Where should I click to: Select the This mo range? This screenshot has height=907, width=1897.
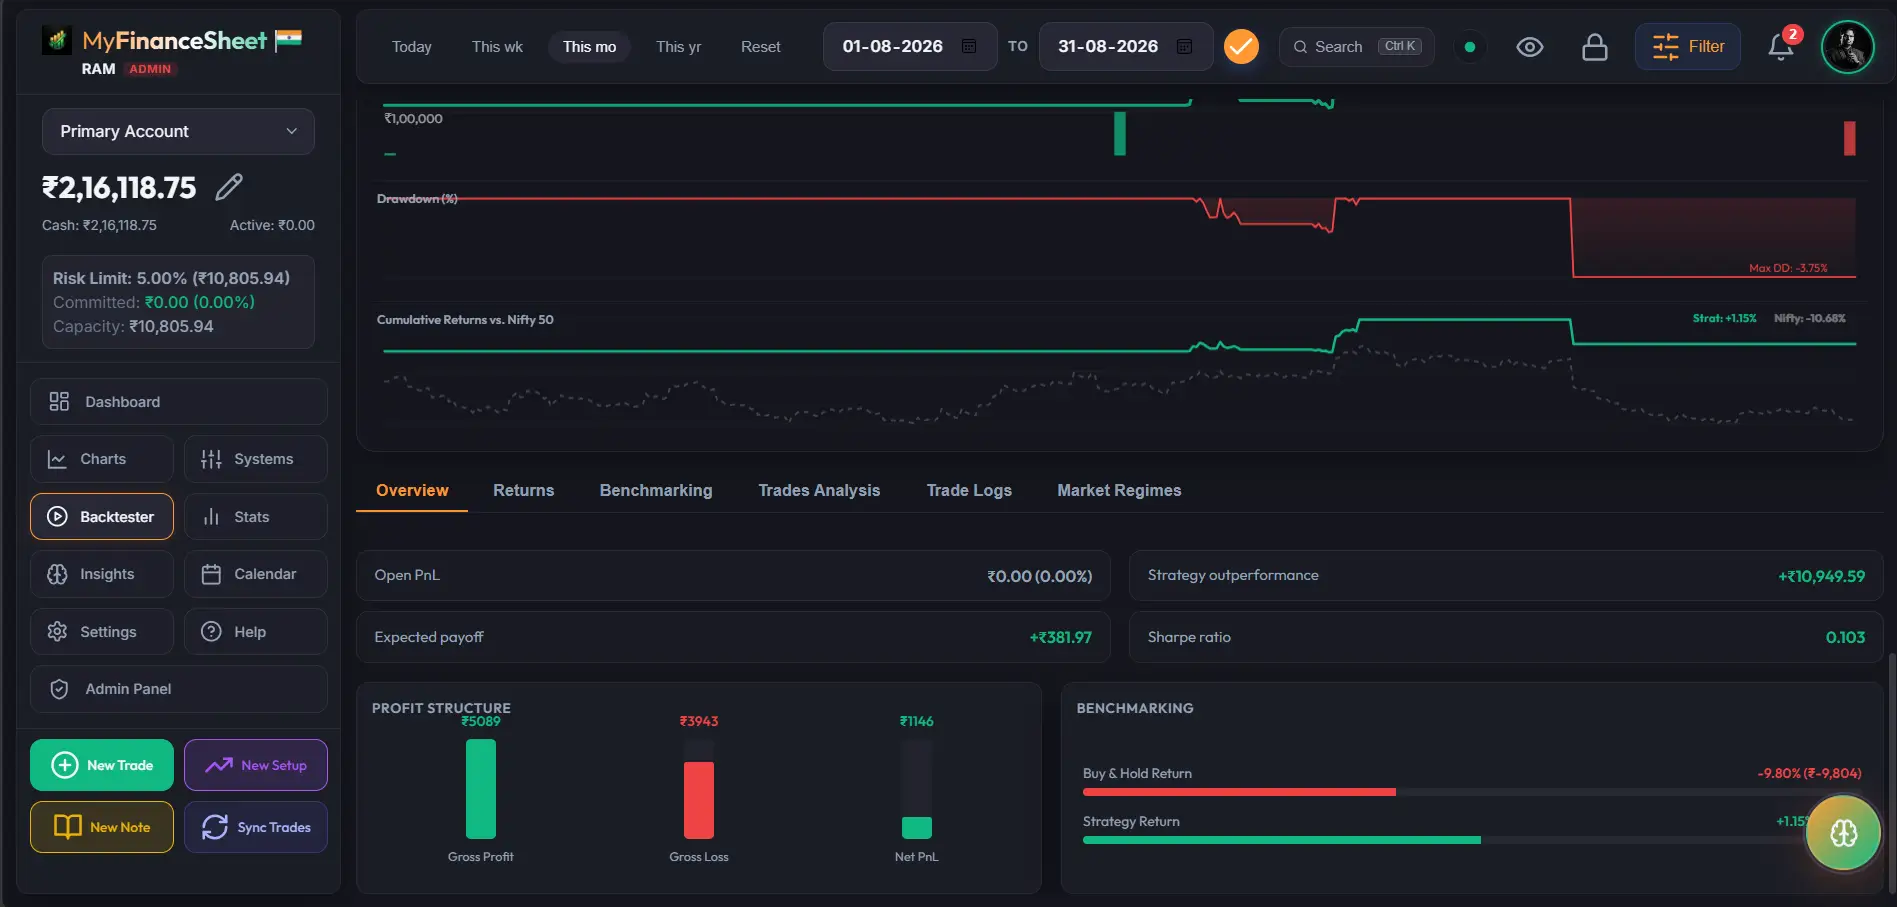(589, 46)
